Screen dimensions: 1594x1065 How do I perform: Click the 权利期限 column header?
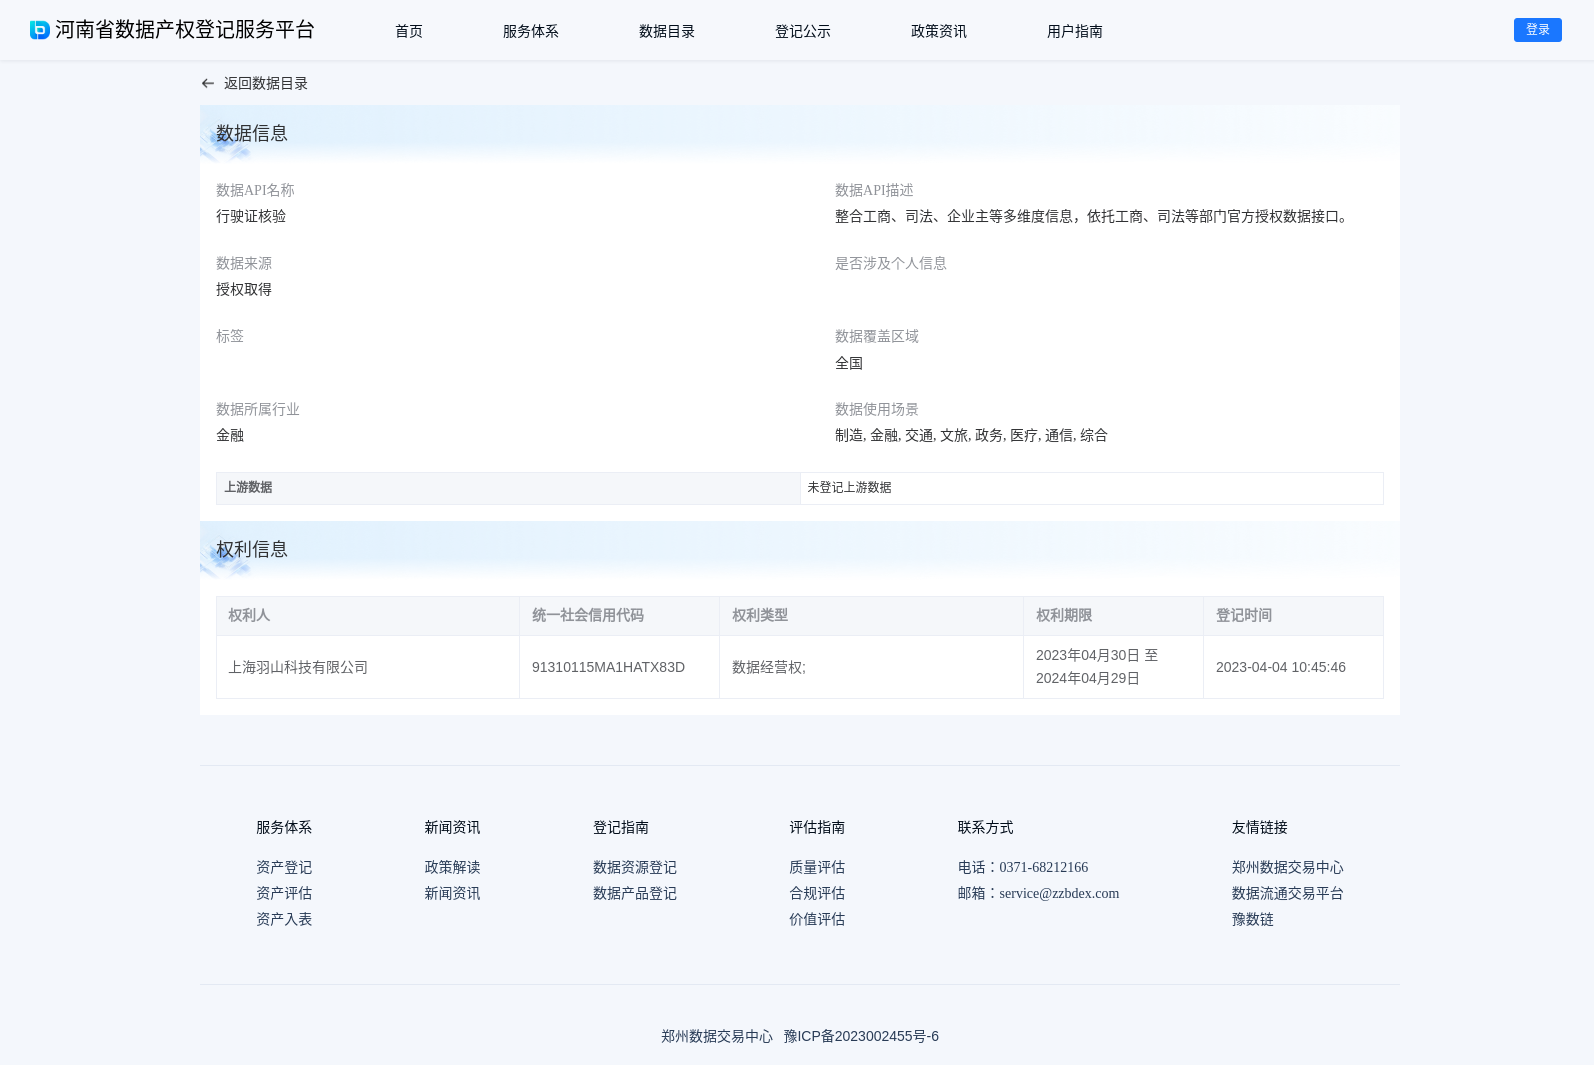1113,616
